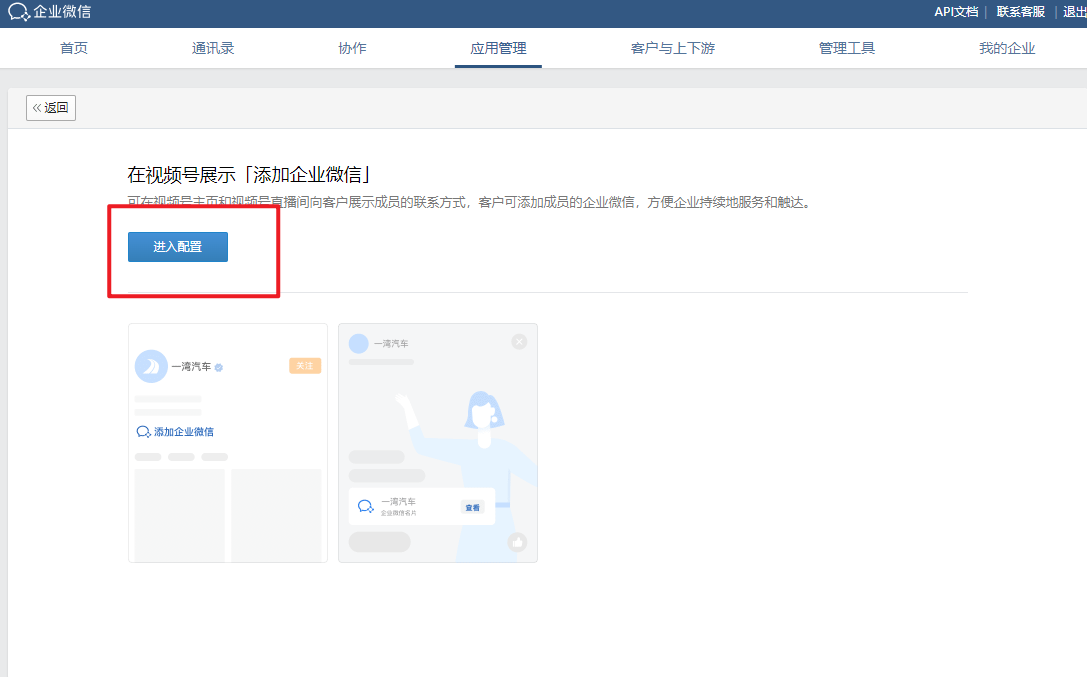Click the 联系客服 link
This screenshot has width=1087, height=677.
click(x=1020, y=12)
